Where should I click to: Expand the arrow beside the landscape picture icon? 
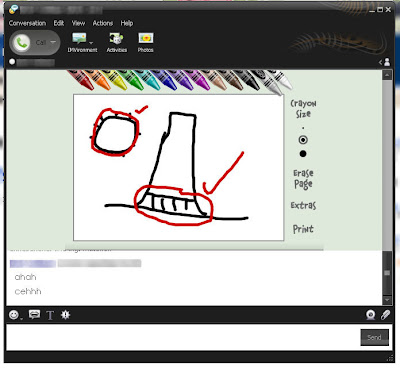[91, 43]
